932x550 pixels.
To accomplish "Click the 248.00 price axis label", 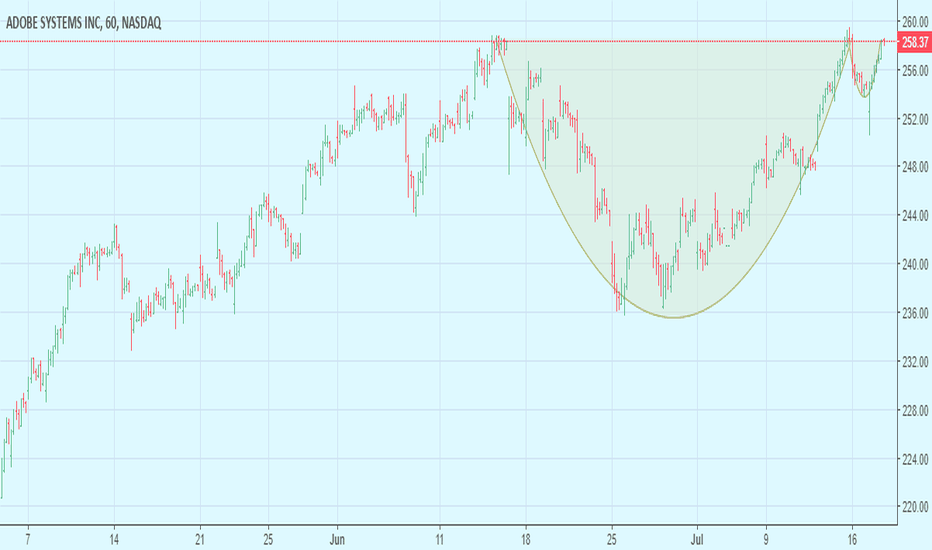I will [915, 166].
